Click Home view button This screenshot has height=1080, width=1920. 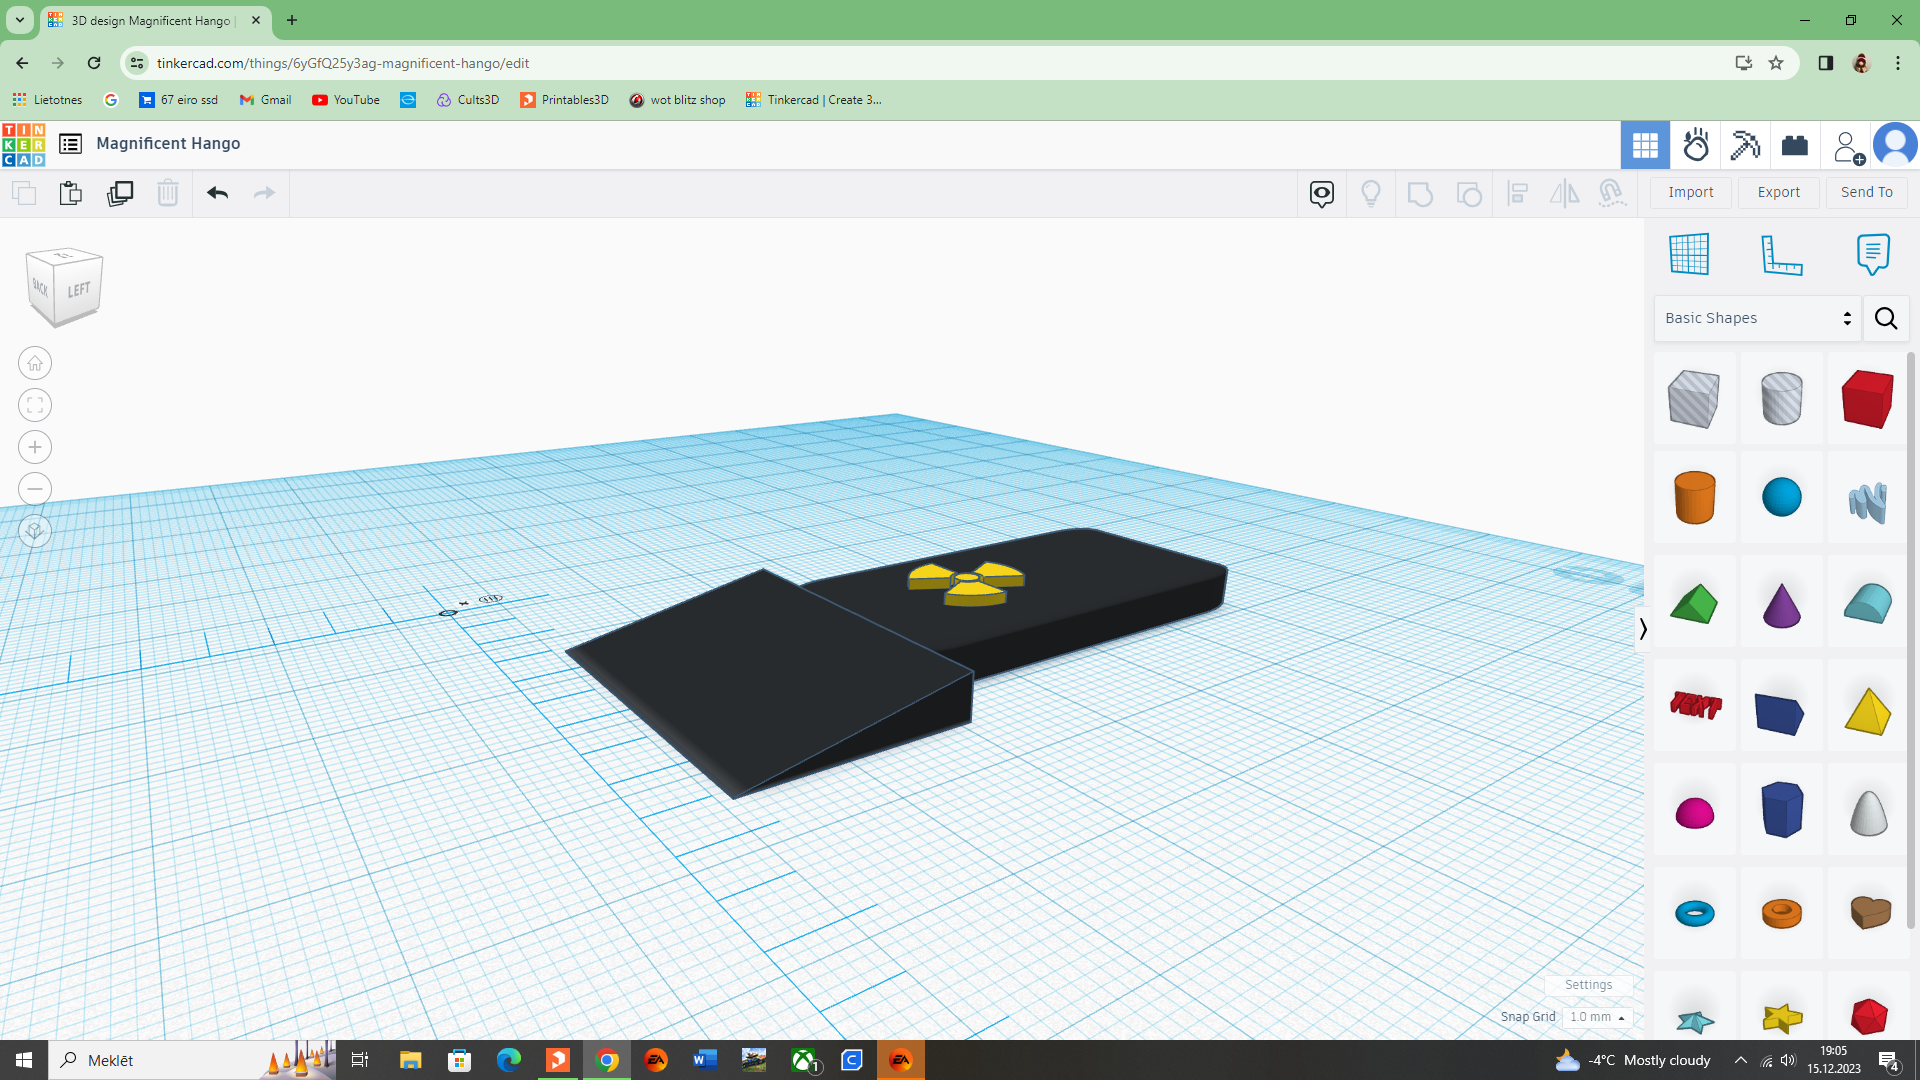[35, 363]
